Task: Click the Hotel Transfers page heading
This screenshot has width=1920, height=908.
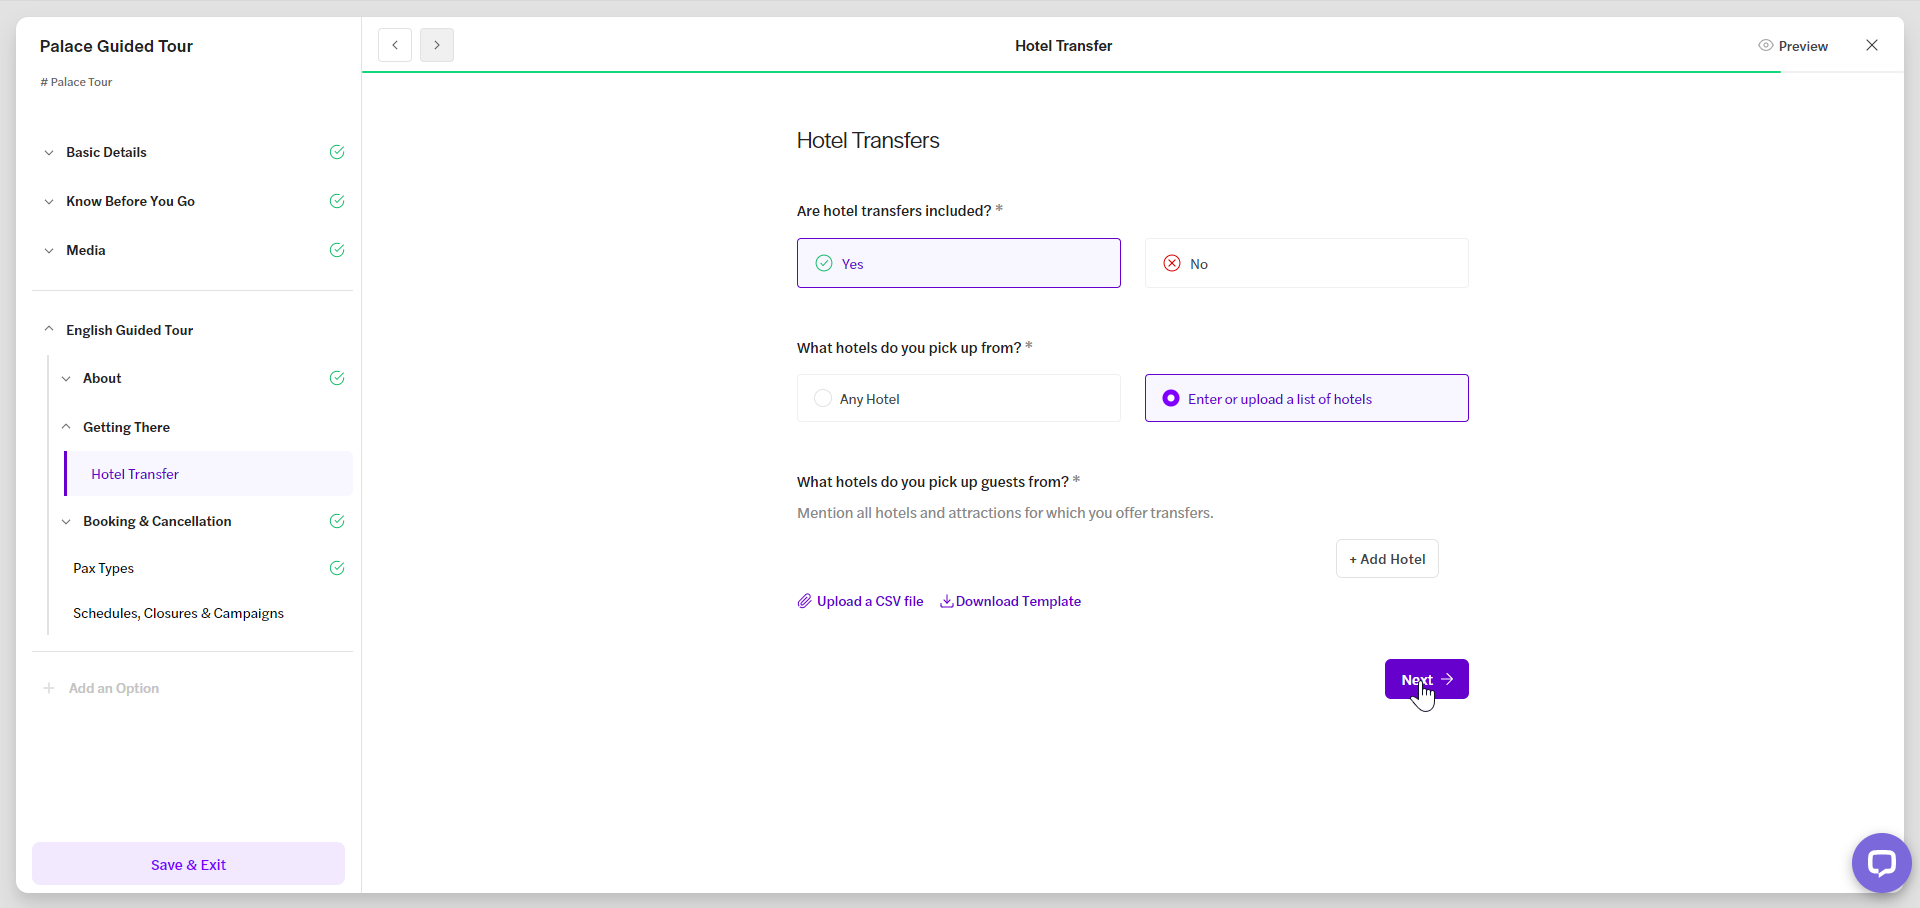Action: point(868,140)
